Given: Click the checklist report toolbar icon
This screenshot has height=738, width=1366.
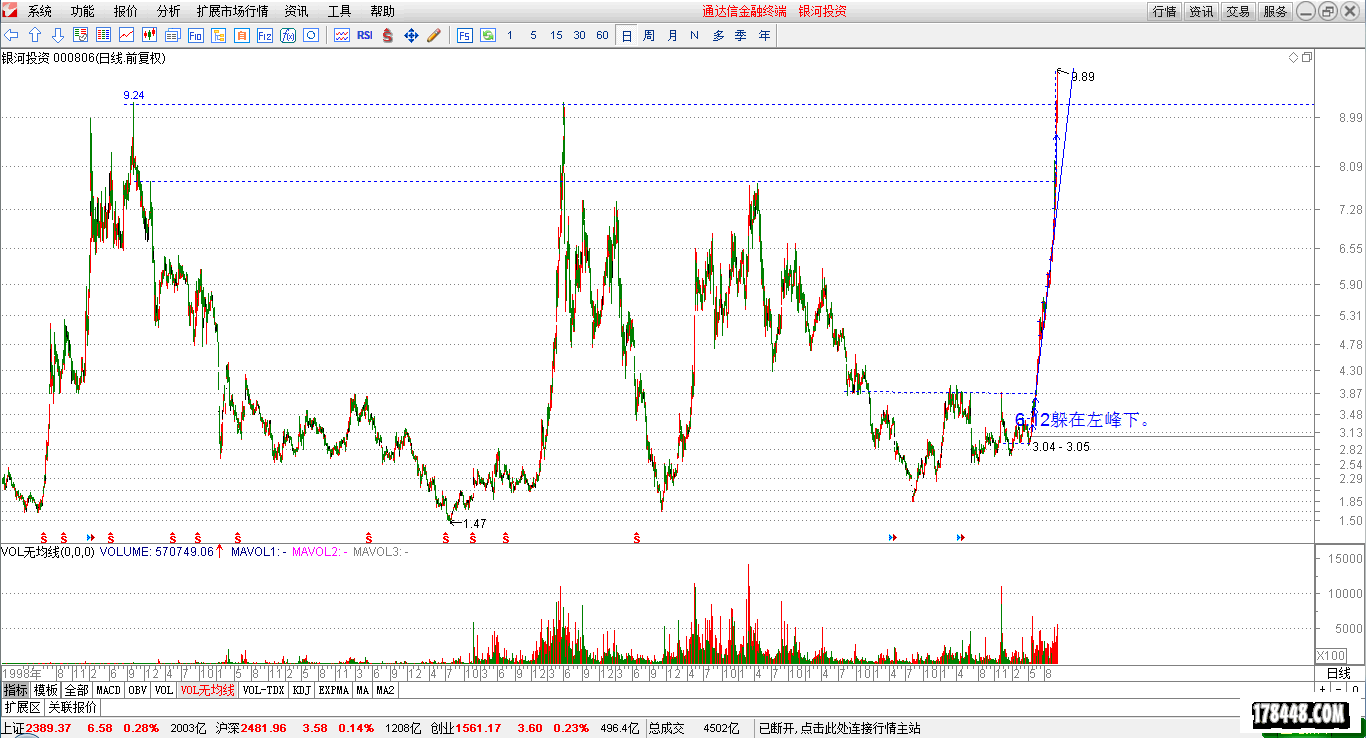Looking at the screenshot, I should [80, 35].
